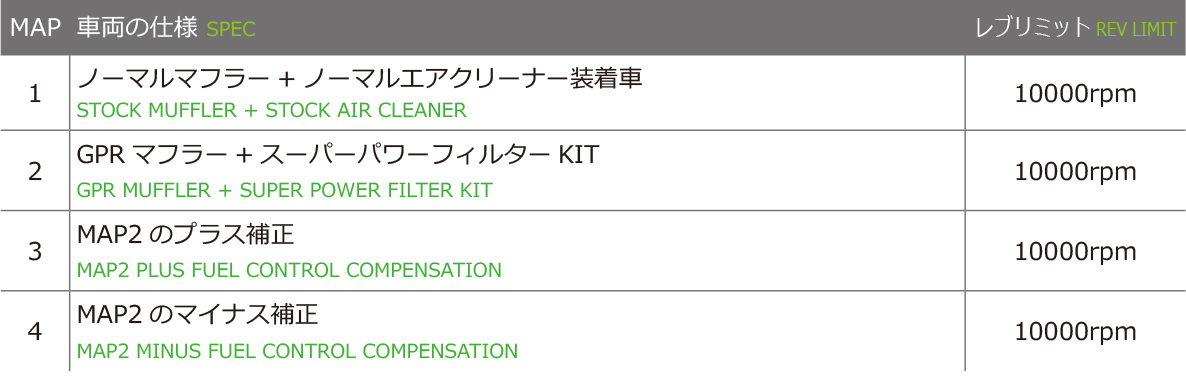Click MAP2 のプラス補正 text
This screenshot has height=386, width=1186.
[x=185, y=235]
